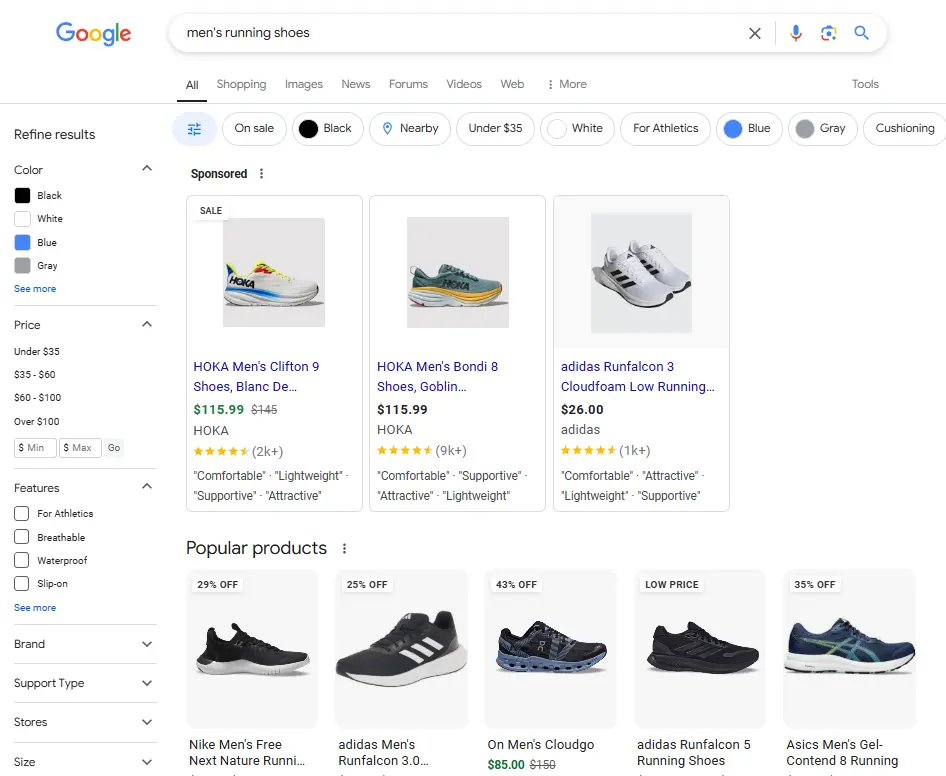
Task: Click the HOKA Bondi 8 shoe image
Action: pos(458,273)
